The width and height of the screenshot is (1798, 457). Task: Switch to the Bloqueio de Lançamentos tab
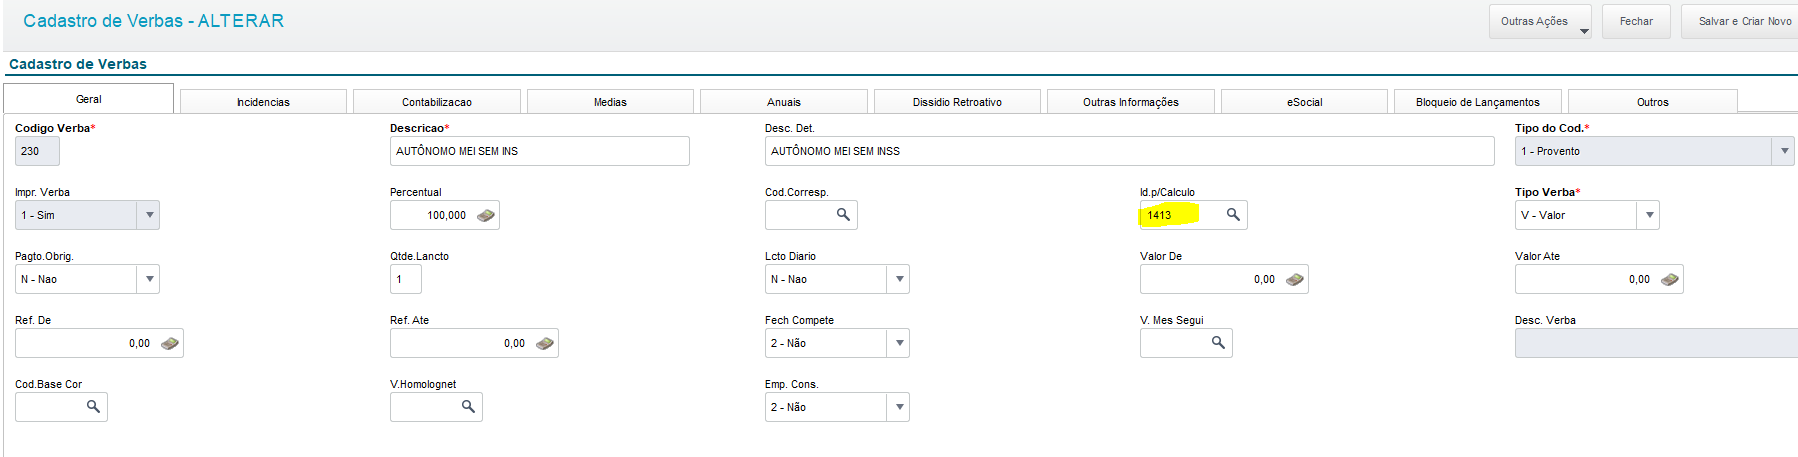pyautogui.click(x=1478, y=102)
